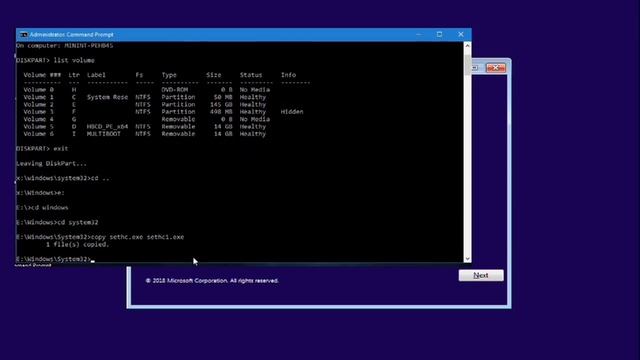Click the 'cd windows' command line

click(x=42, y=208)
